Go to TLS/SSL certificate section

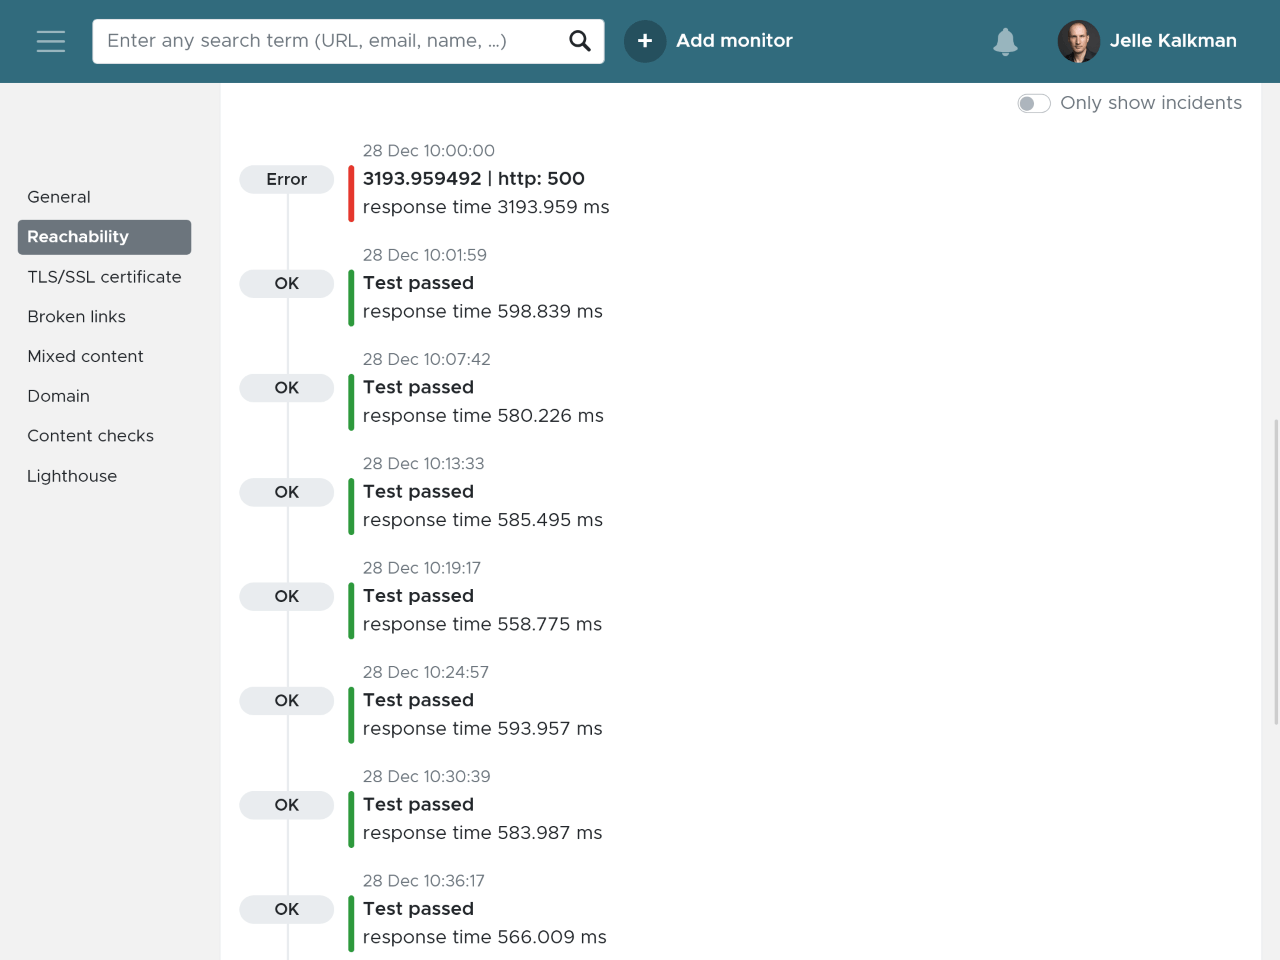pos(104,277)
